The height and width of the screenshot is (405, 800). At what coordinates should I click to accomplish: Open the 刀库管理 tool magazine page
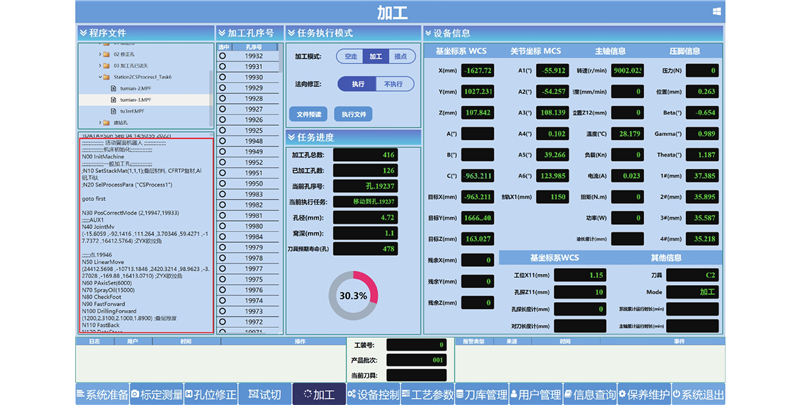pyautogui.click(x=481, y=395)
